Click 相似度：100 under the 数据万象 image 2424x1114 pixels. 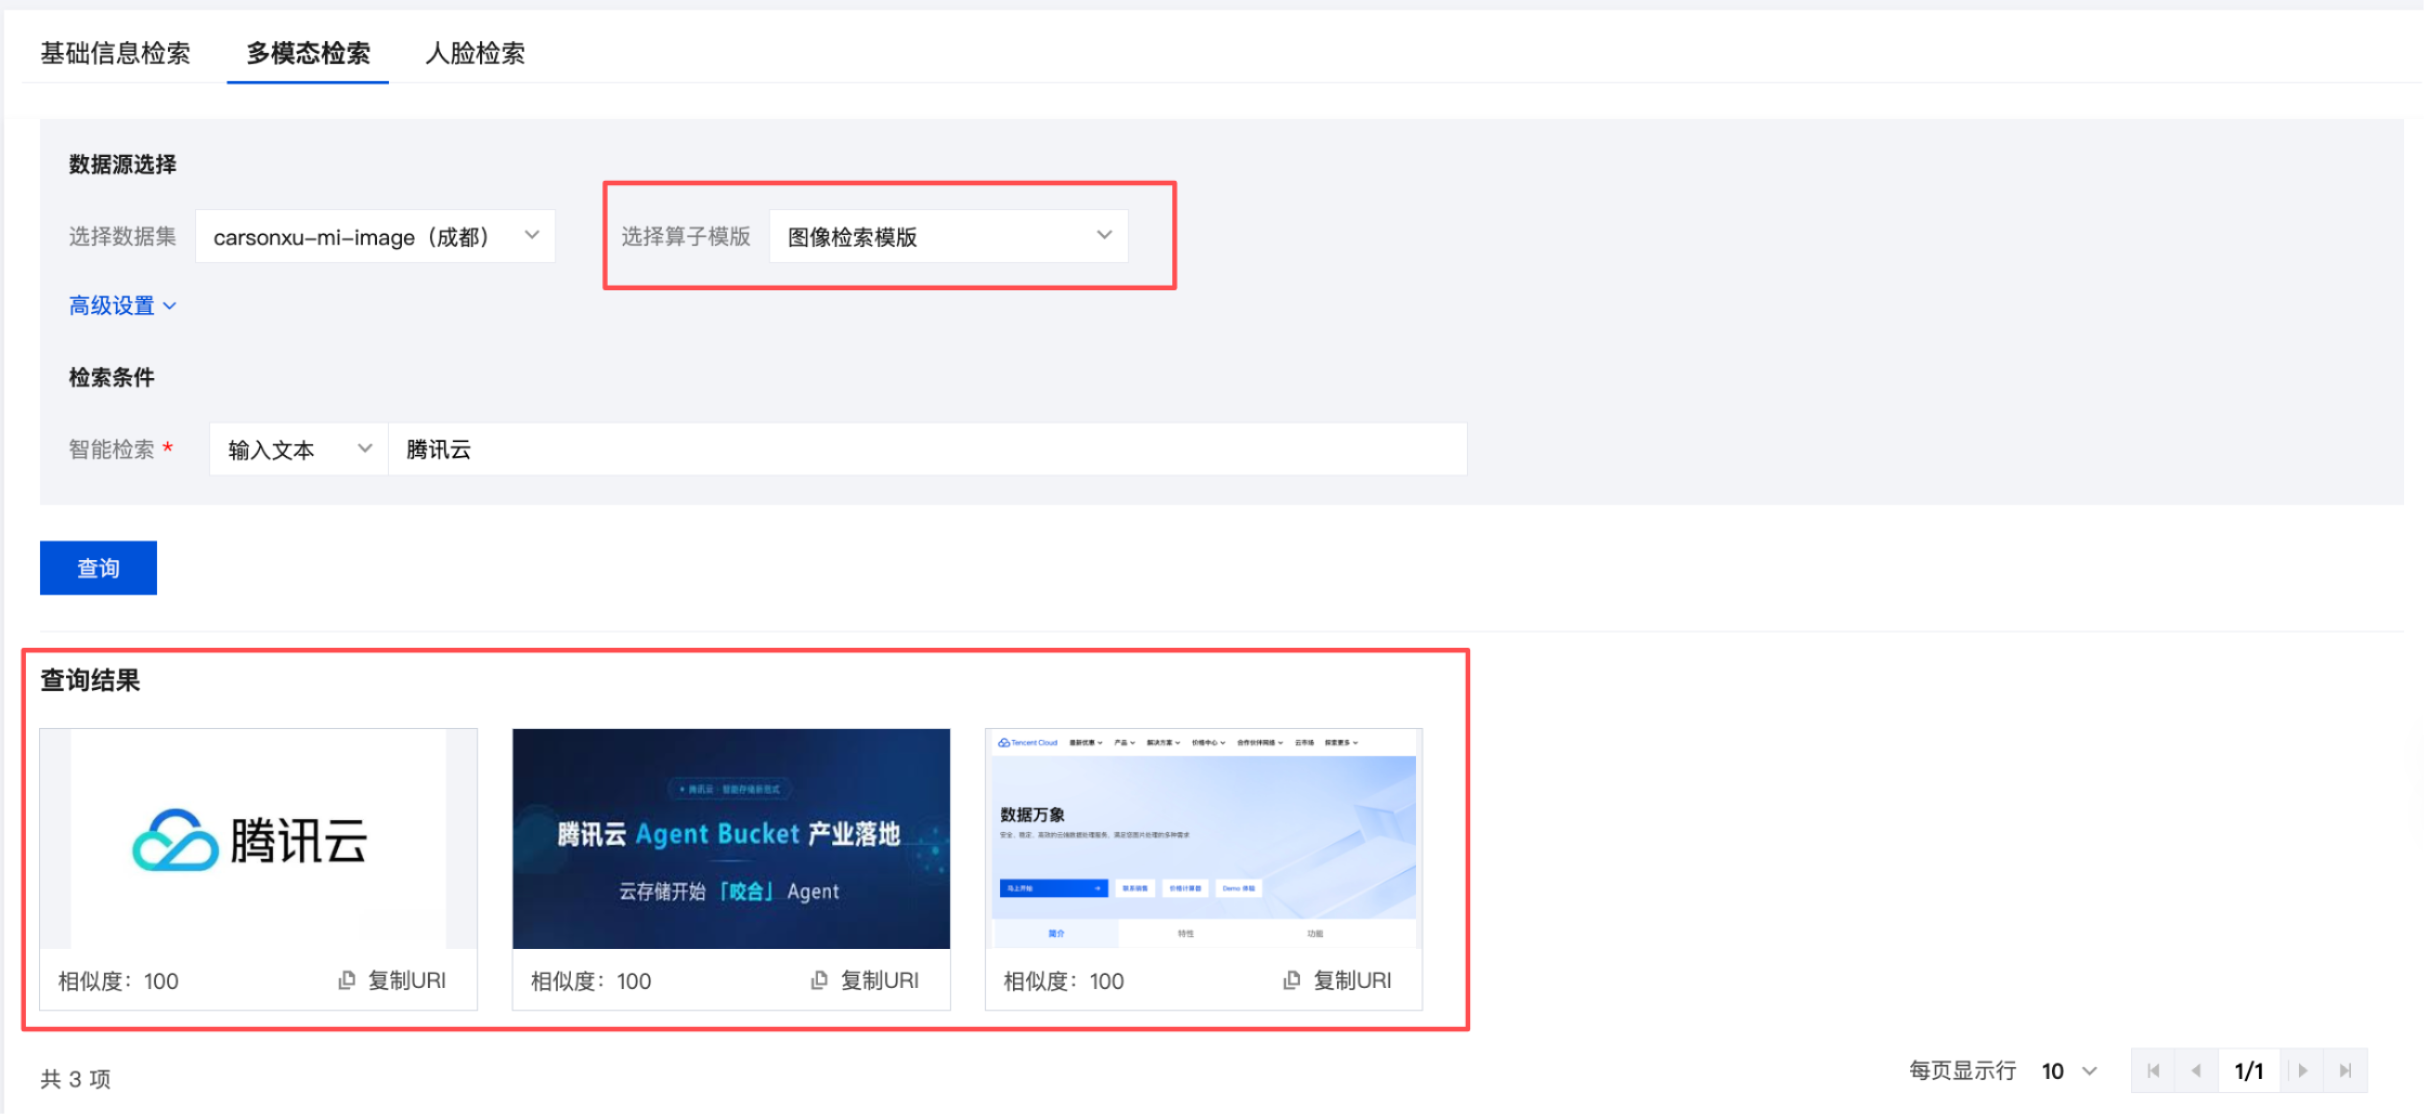coord(1064,981)
